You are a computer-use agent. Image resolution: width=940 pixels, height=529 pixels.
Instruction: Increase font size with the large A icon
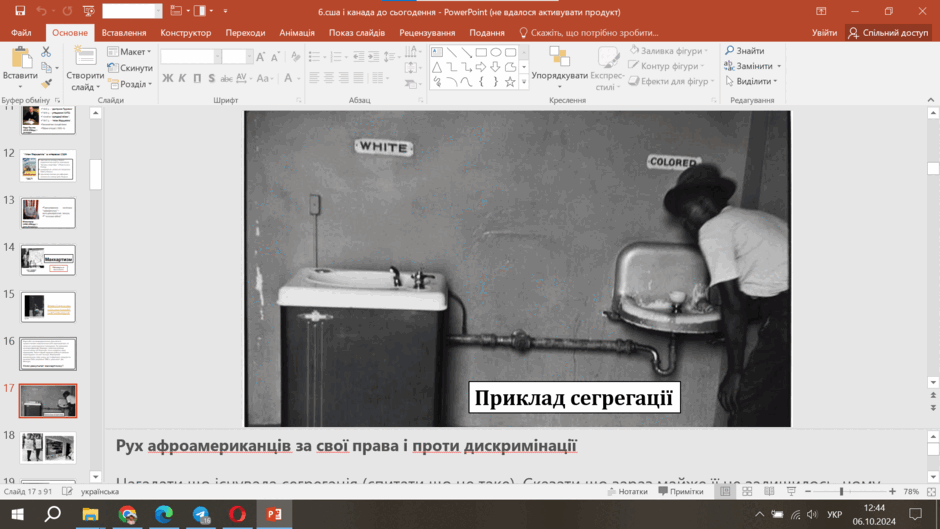coord(260,57)
